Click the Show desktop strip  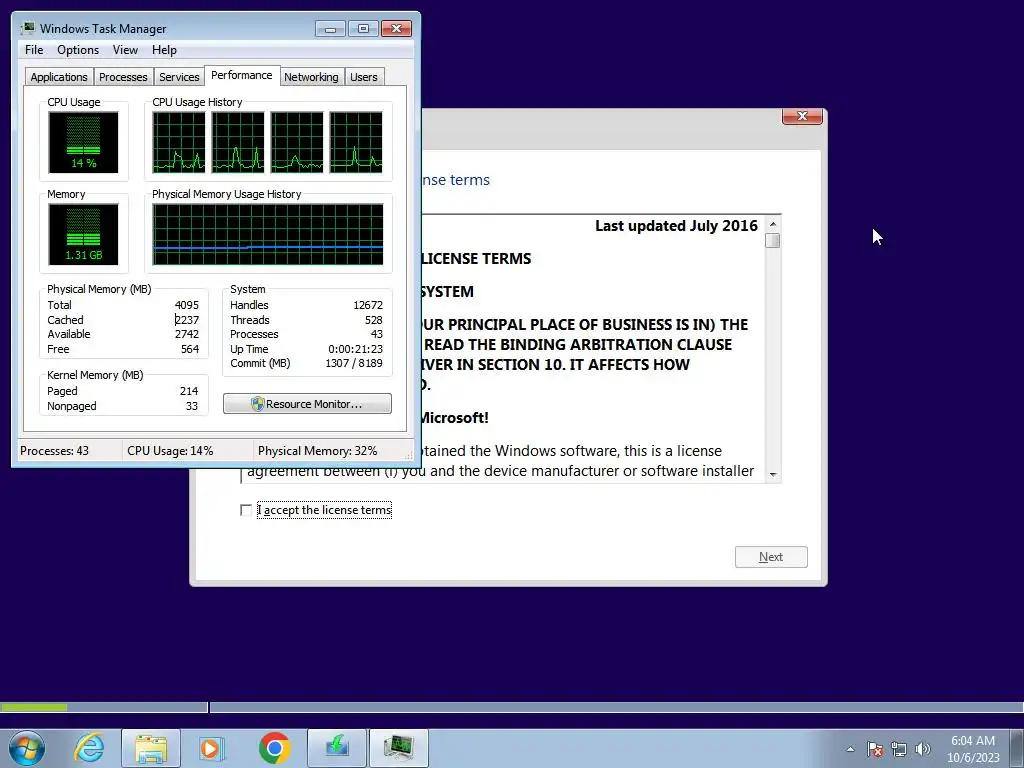tap(1017, 748)
